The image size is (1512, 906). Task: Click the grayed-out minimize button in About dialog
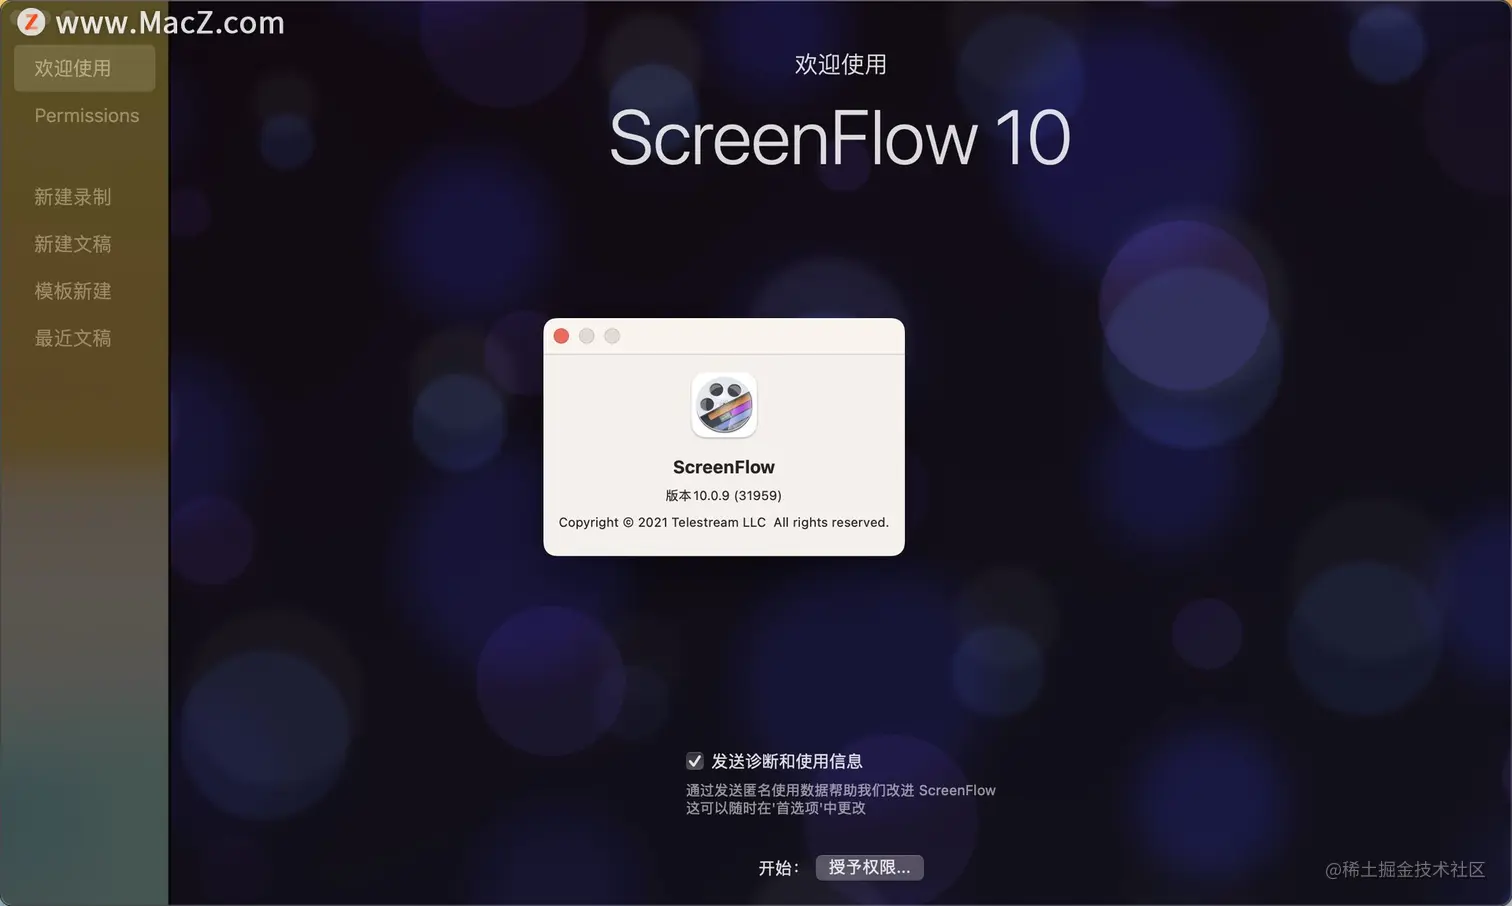[587, 336]
